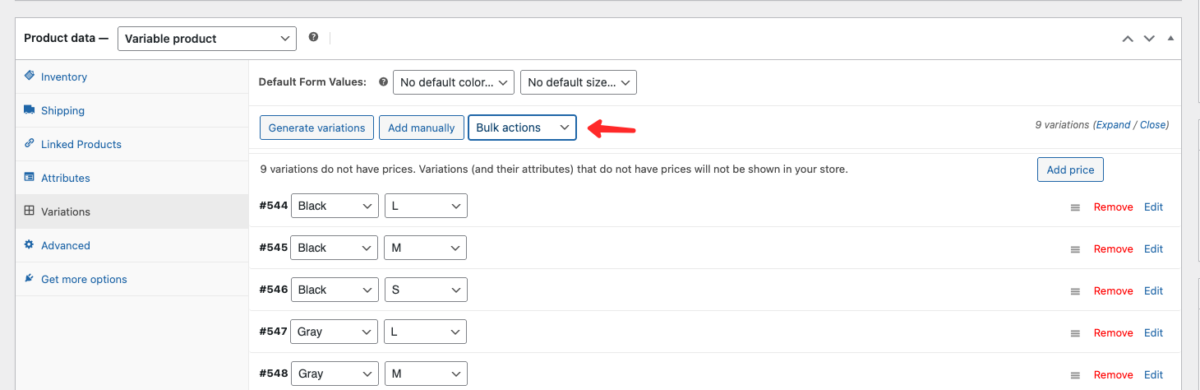Click the Variations grid icon

30,212
